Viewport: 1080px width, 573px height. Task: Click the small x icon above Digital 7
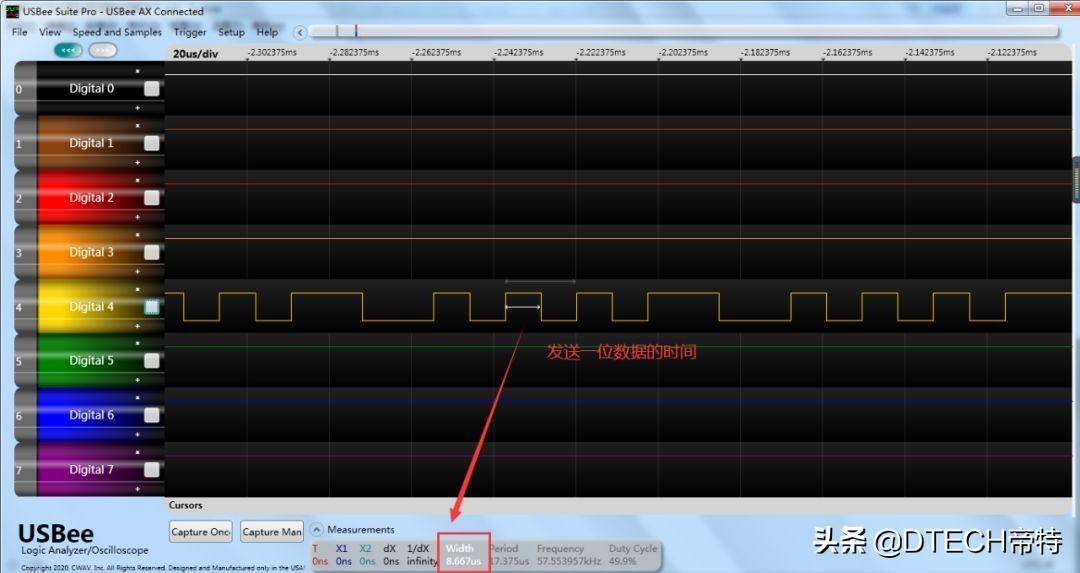point(137,452)
